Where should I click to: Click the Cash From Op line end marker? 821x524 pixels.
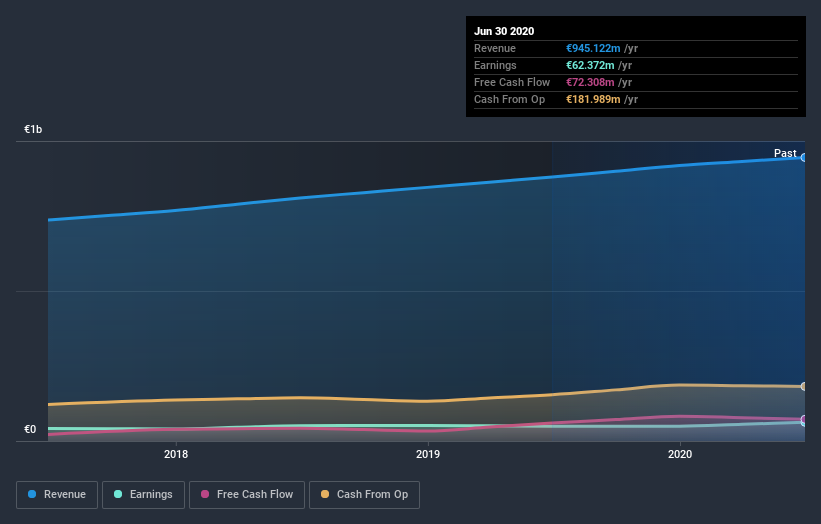click(803, 386)
